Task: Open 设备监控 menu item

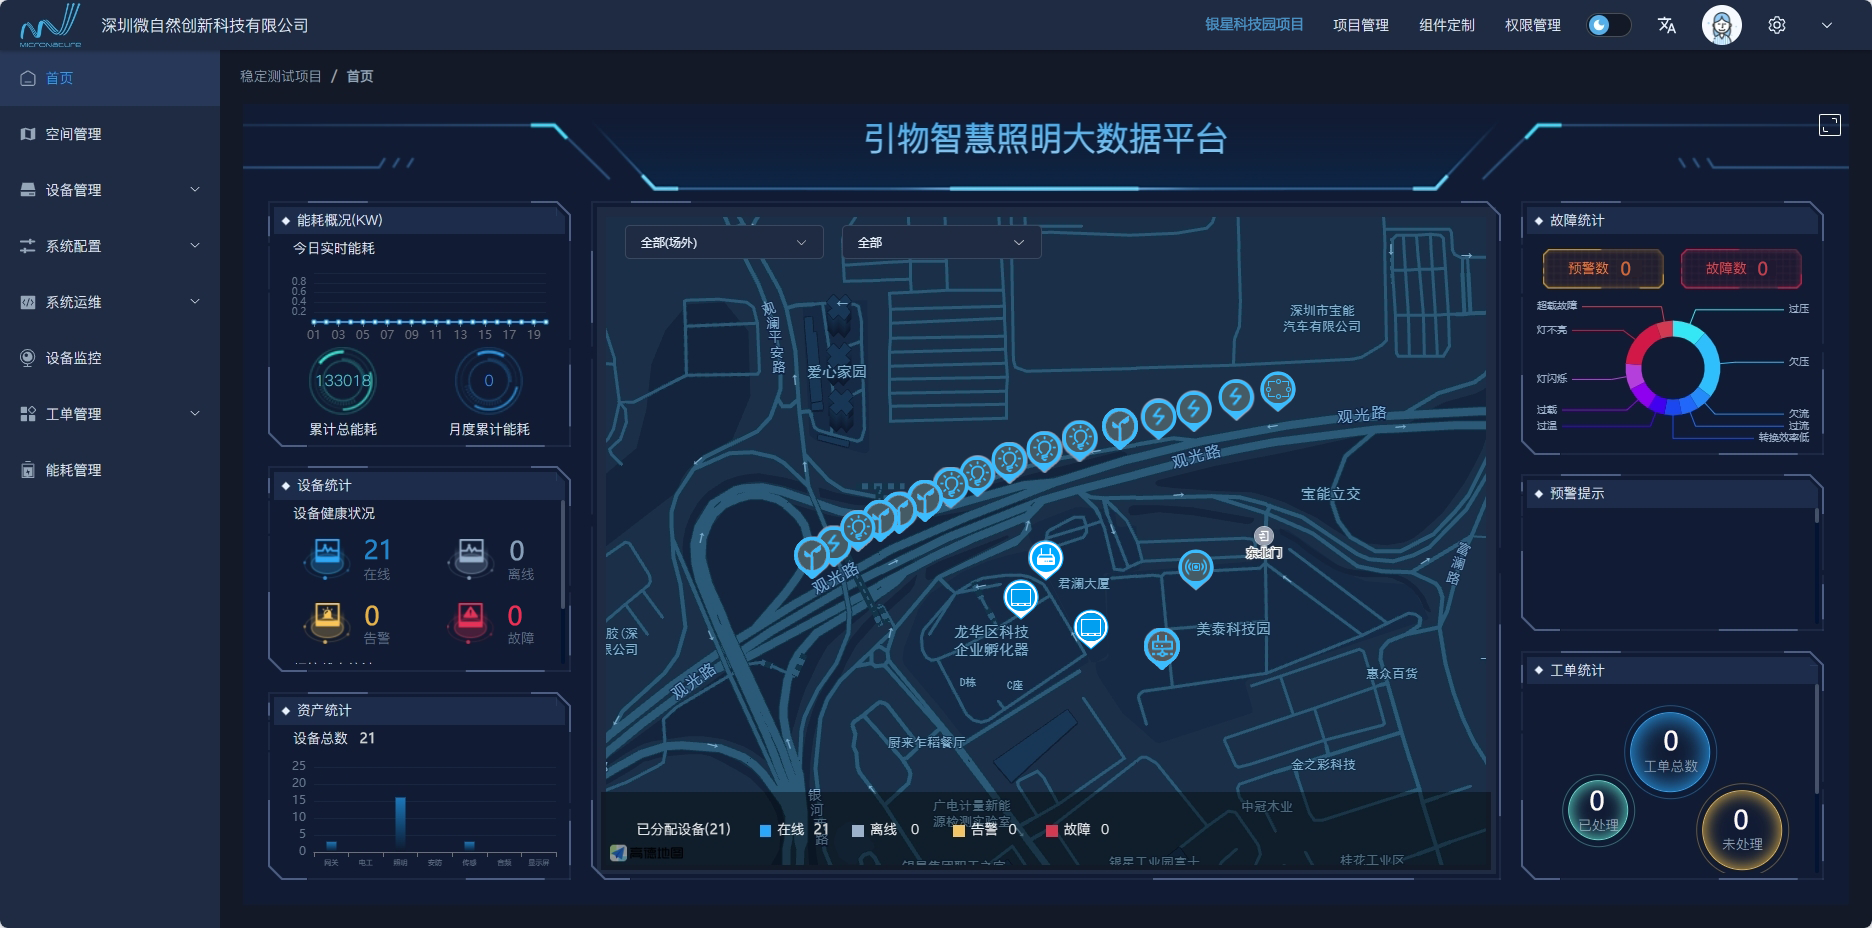Action: pyautogui.click(x=110, y=358)
